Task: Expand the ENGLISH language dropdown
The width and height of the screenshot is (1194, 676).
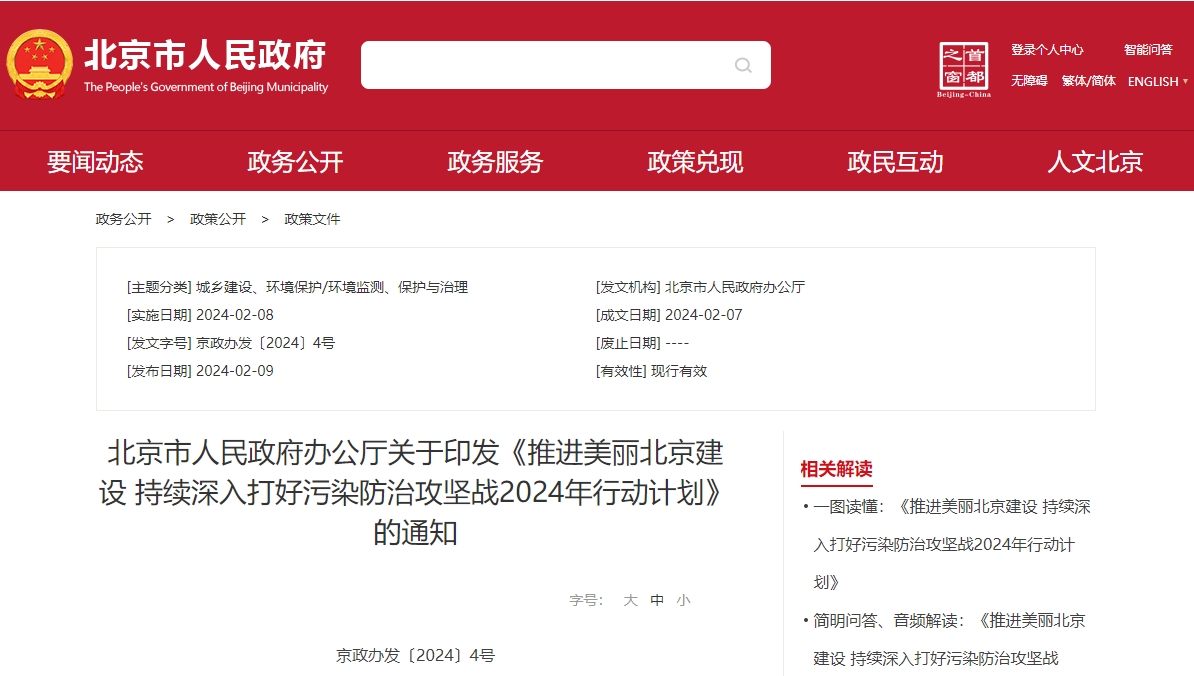Action: 1157,81
